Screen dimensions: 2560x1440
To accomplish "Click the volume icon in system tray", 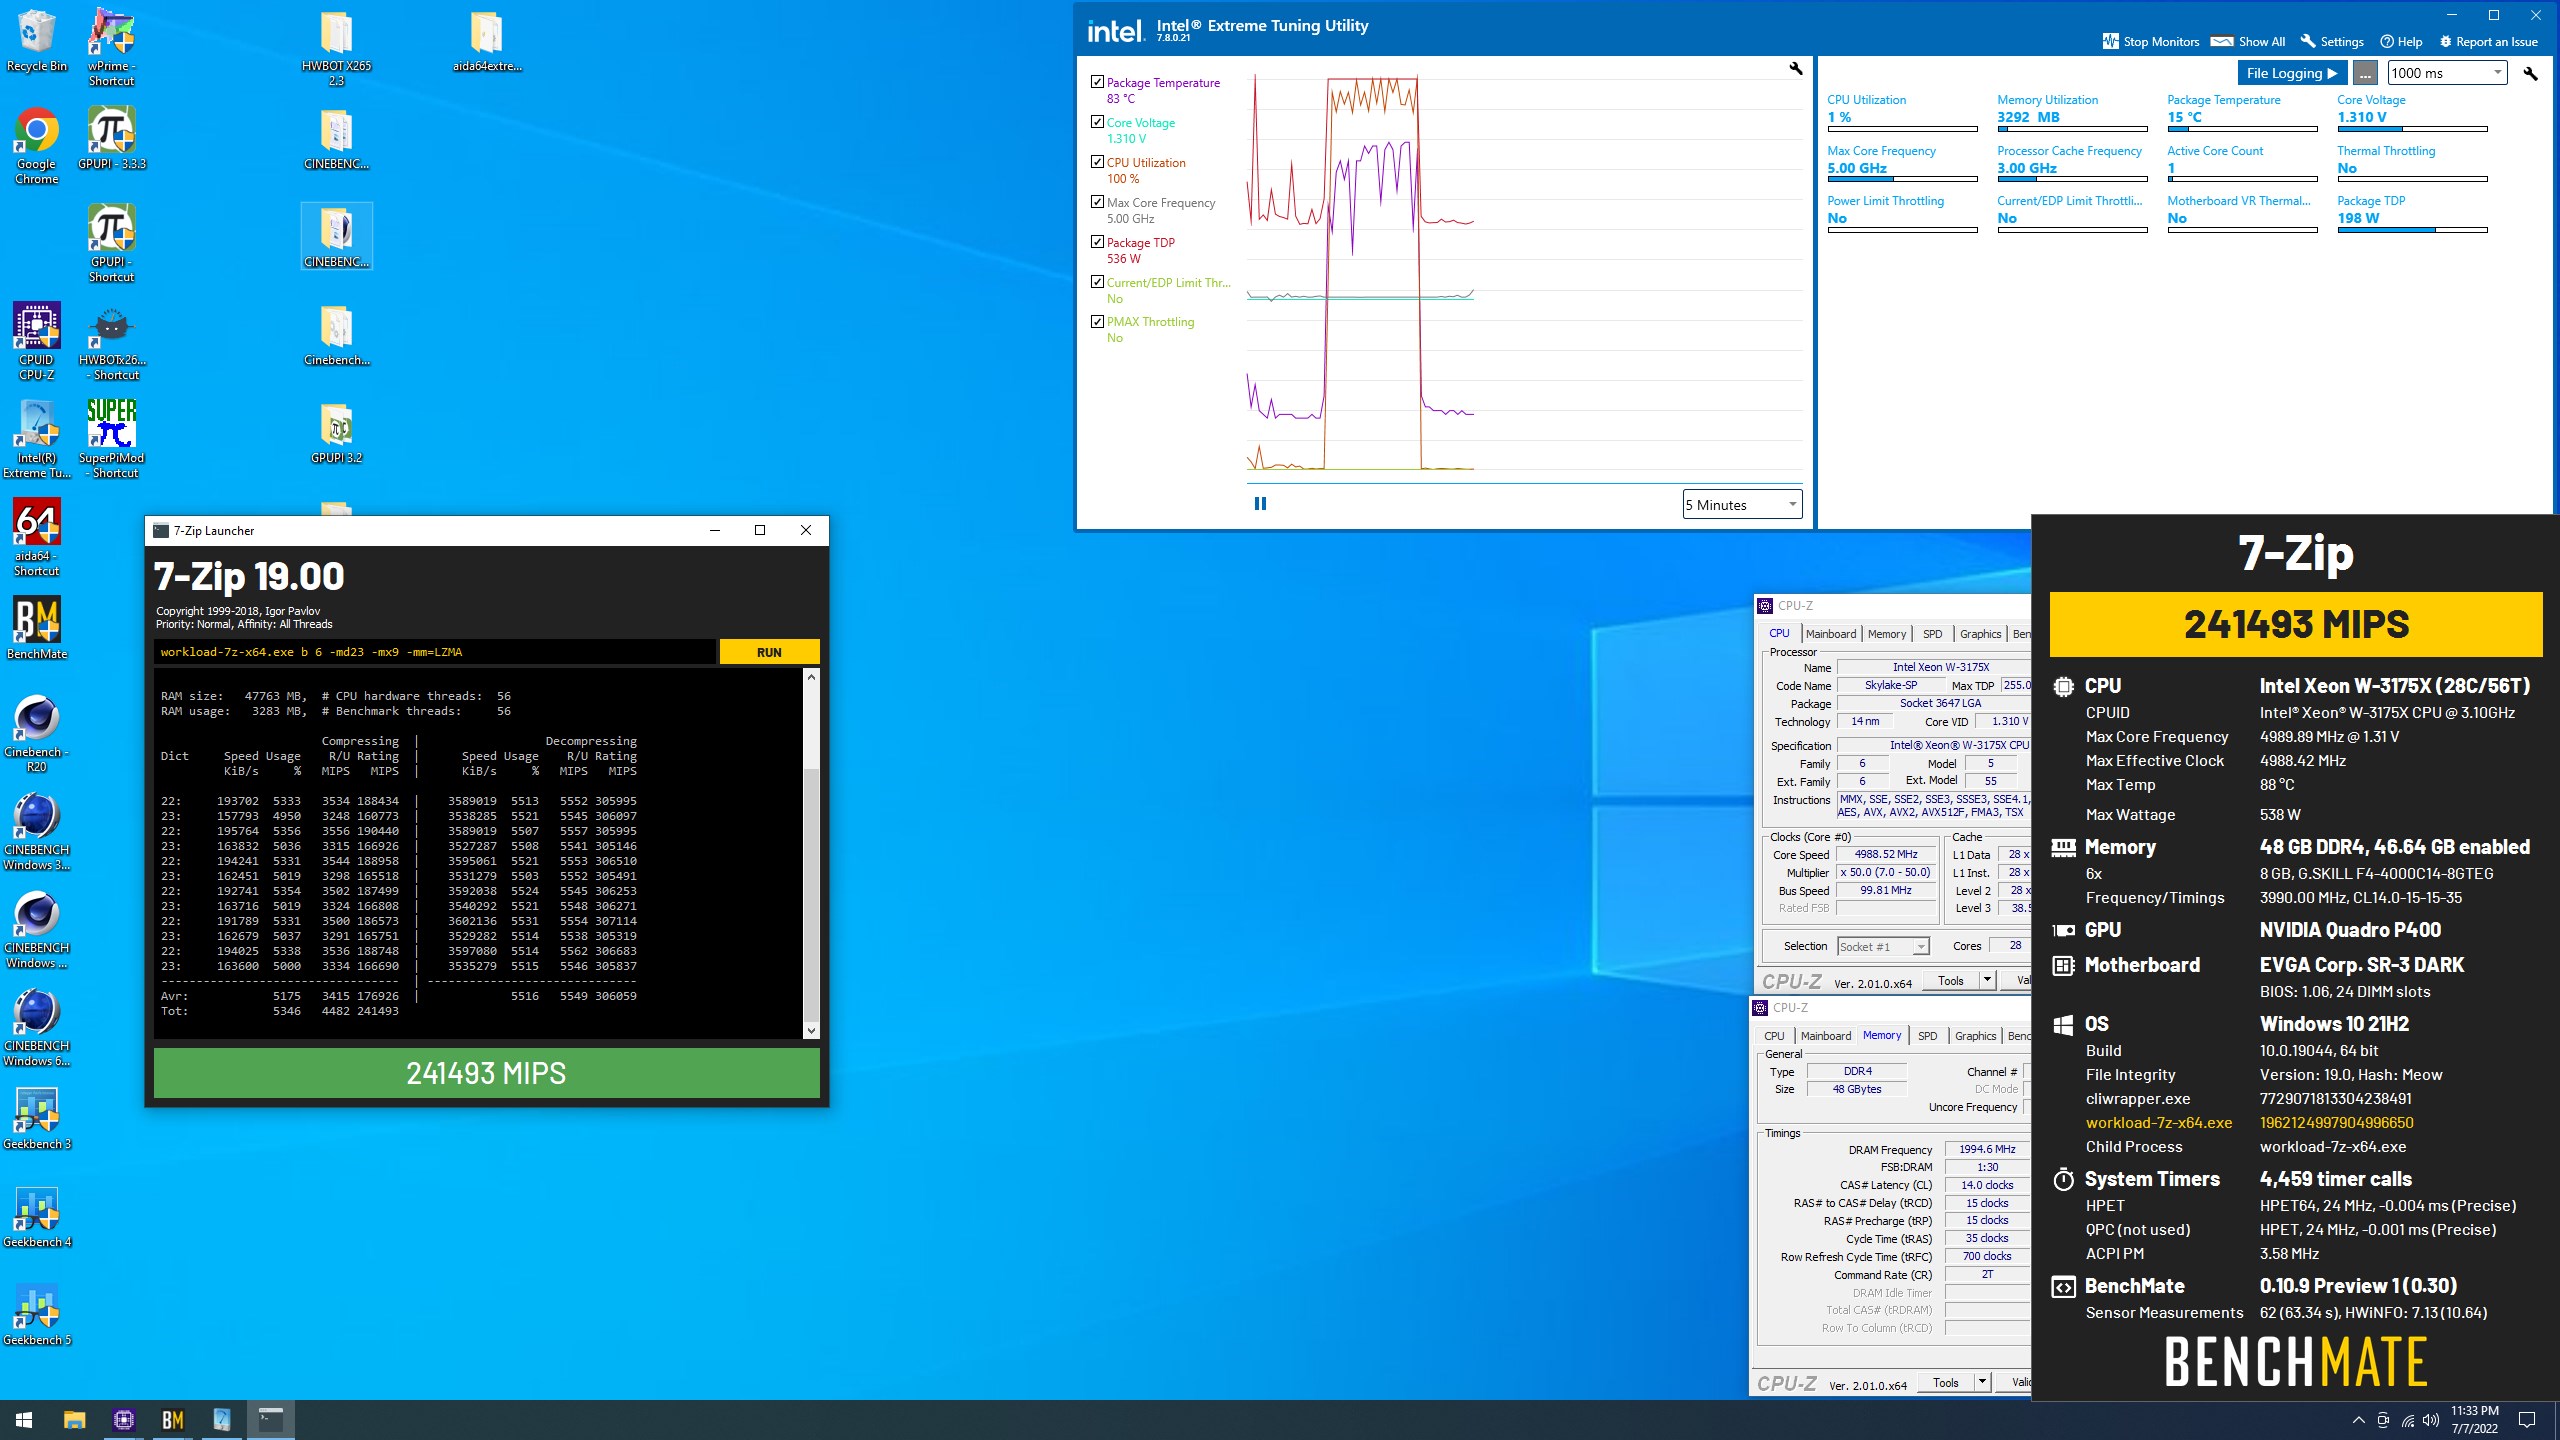I will click(2431, 1420).
